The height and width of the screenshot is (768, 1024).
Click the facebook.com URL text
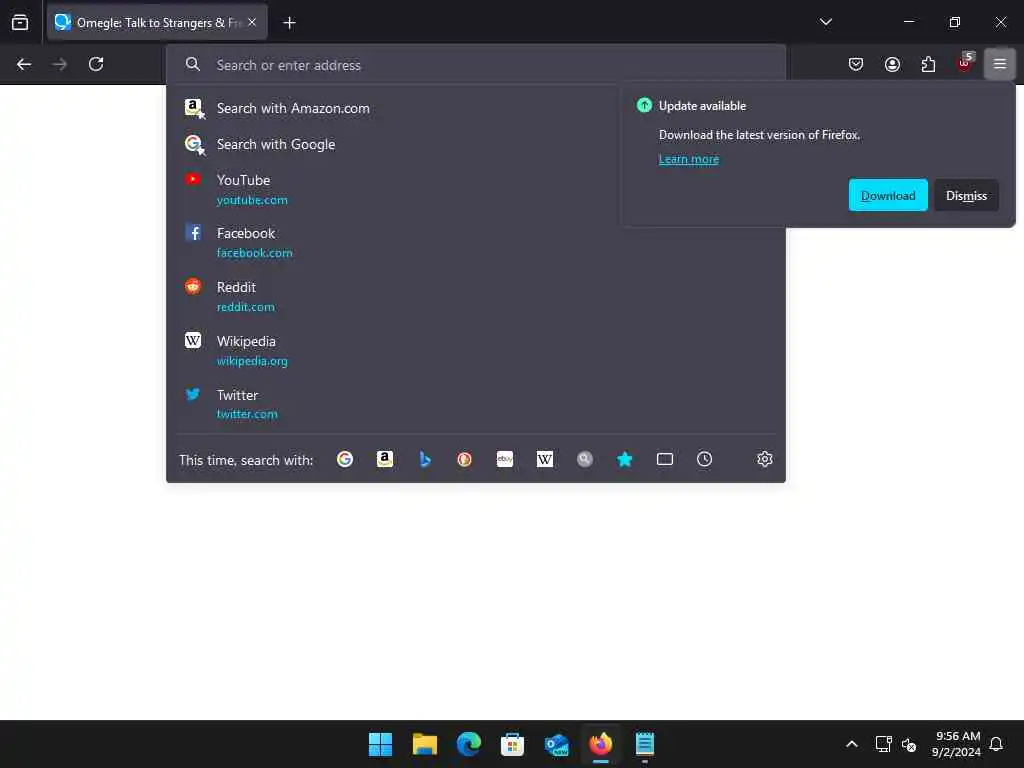(x=255, y=253)
